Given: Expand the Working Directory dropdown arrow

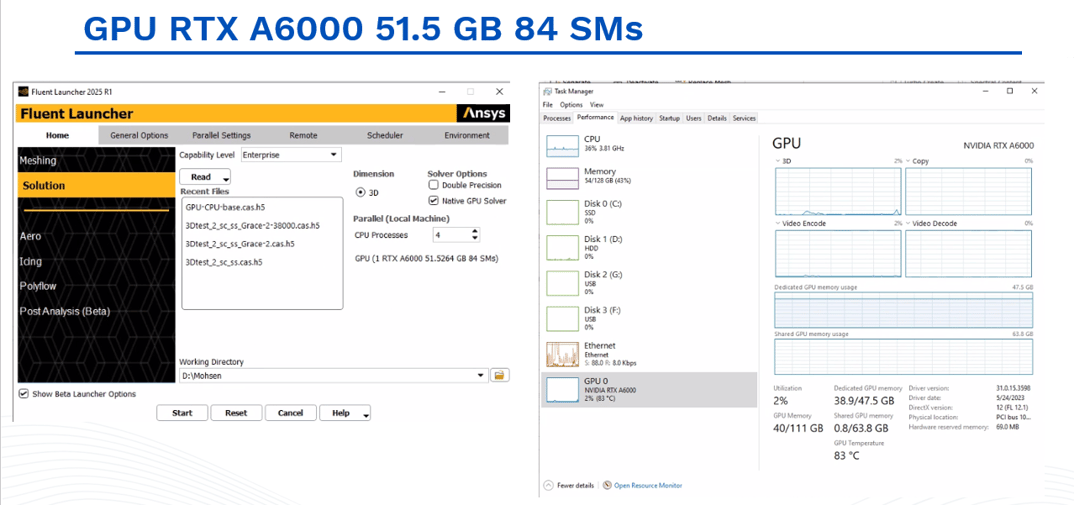Looking at the screenshot, I should (x=481, y=376).
